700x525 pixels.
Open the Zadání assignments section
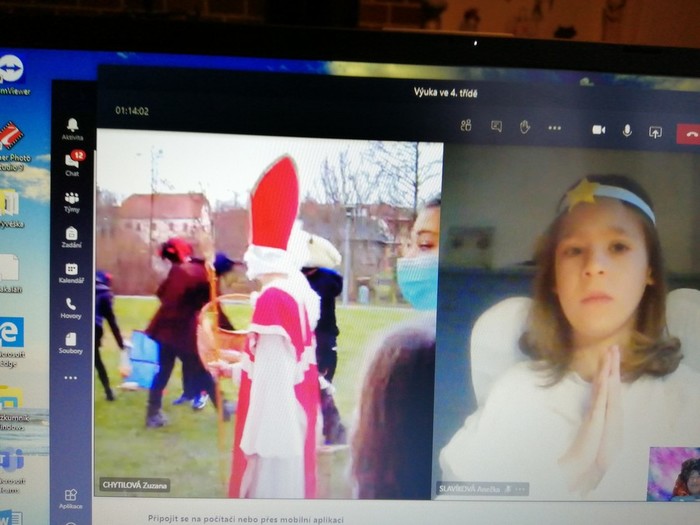point(71,237)
